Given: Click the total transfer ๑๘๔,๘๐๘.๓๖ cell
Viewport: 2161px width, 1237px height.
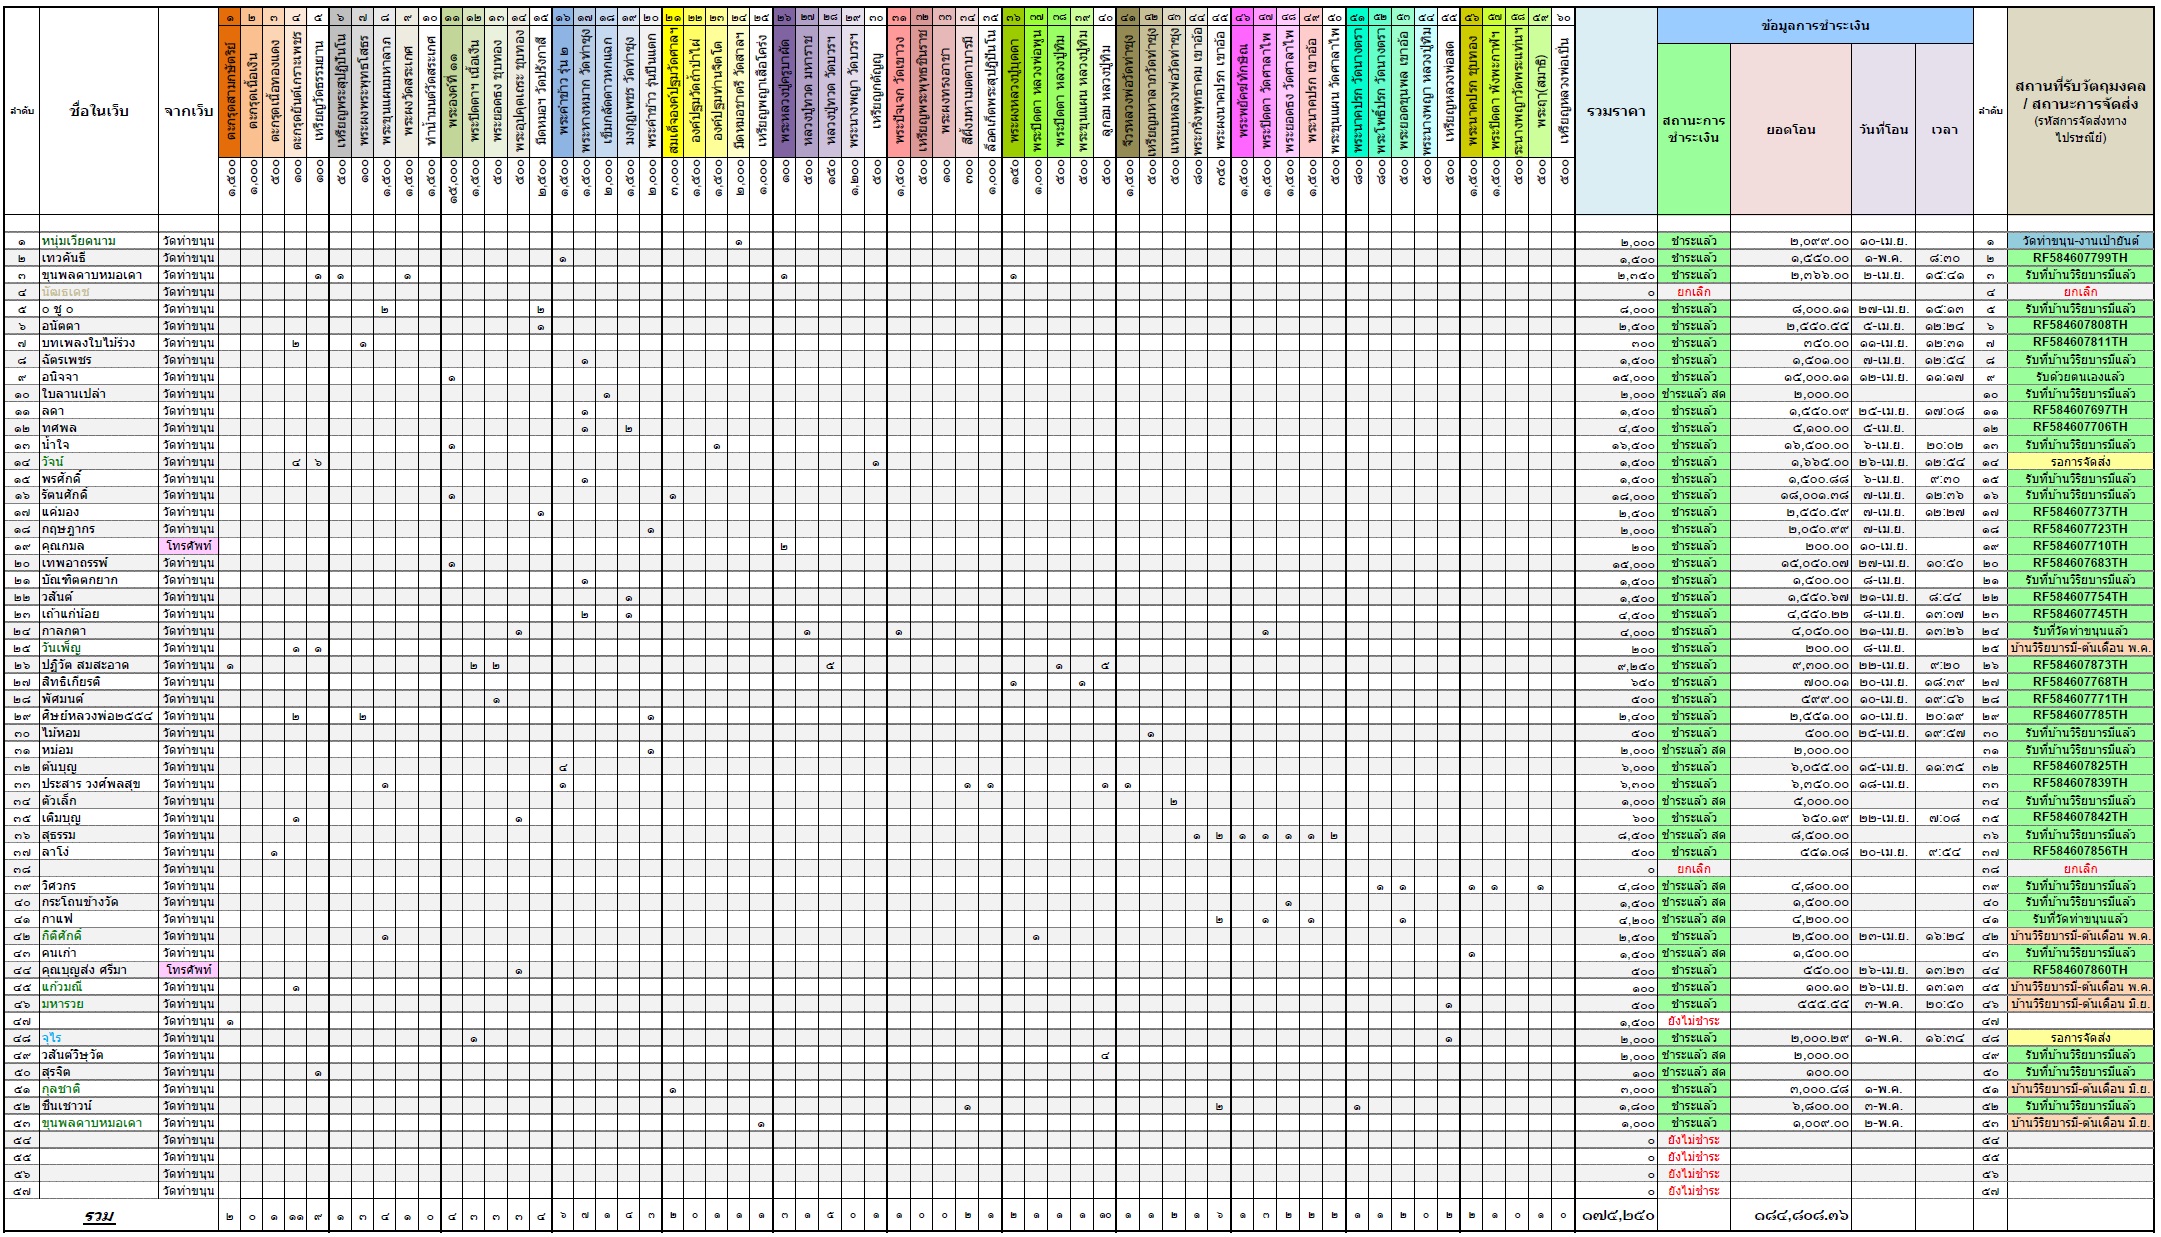Looking at the screenshot, I should (1800, 1216).
